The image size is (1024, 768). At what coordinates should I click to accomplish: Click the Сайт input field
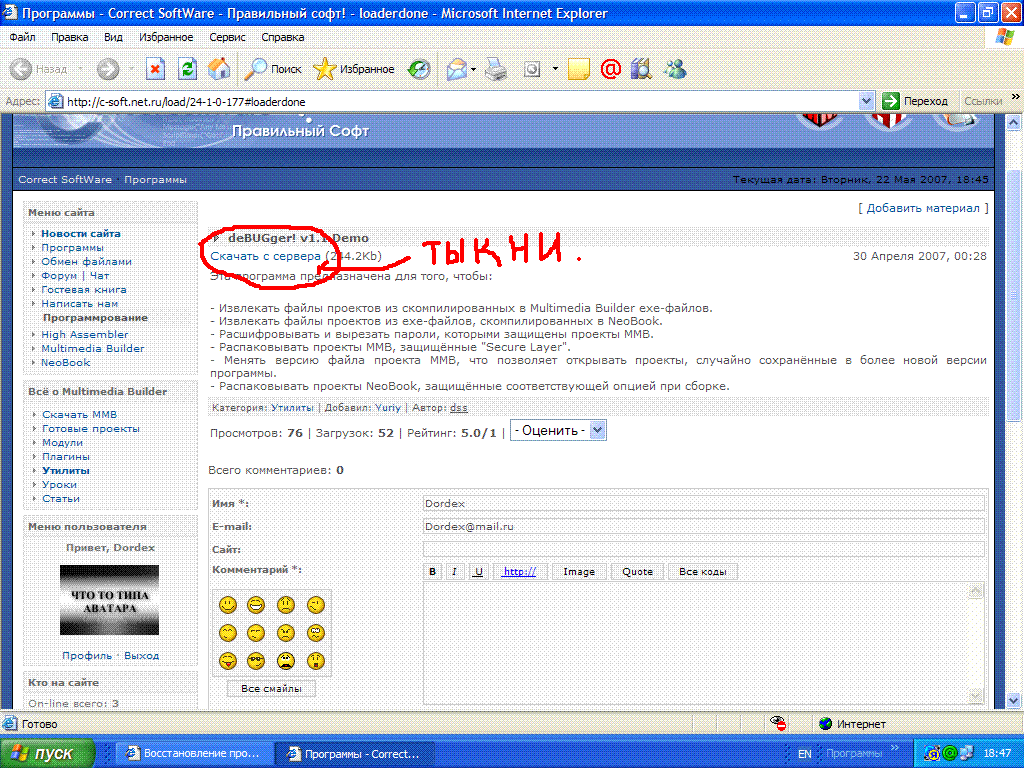(x=703, y=549)
